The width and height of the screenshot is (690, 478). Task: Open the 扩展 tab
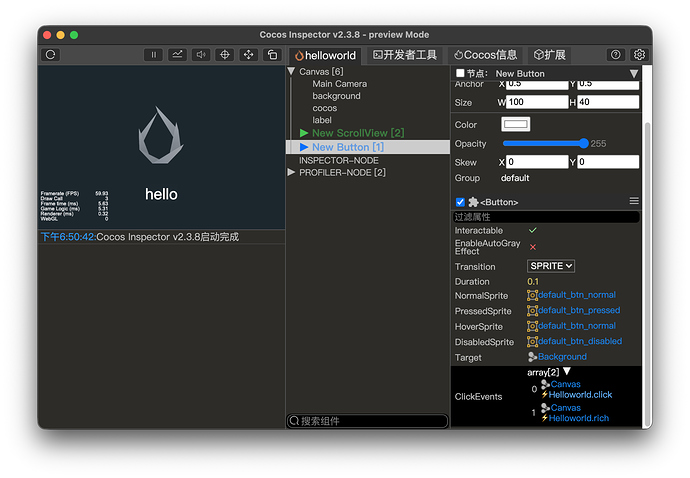click(x=550, y=55)
